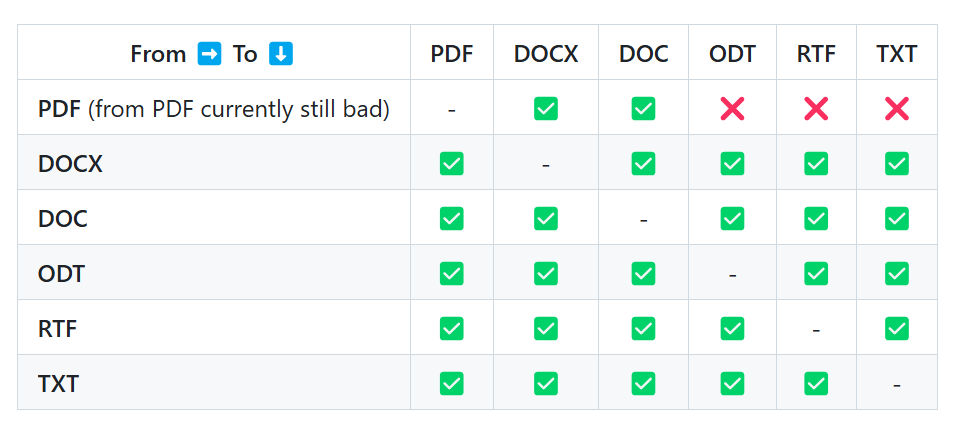
Task: Click the dash in DOC to DOC cell
Action: (x=643, y=219)
